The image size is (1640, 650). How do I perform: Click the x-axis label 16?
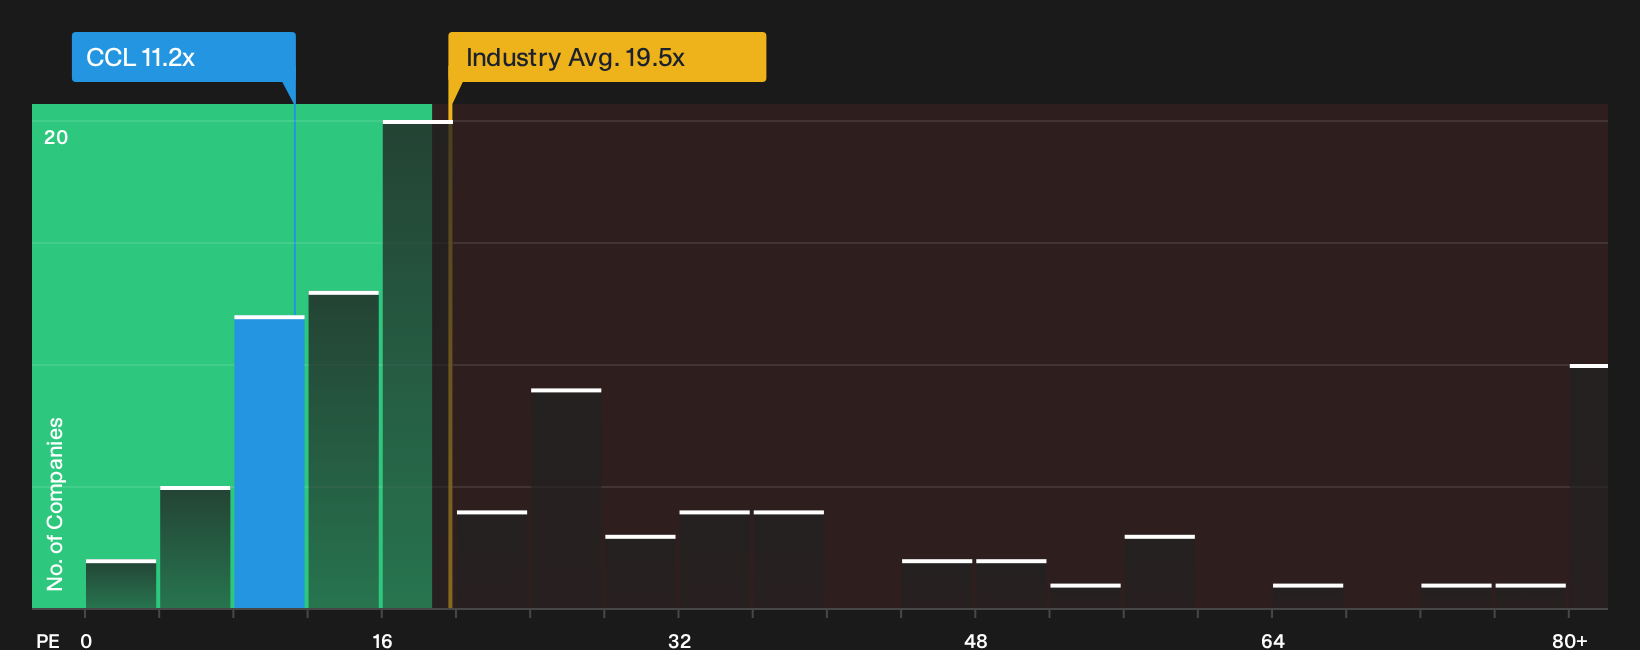[382, 640]
